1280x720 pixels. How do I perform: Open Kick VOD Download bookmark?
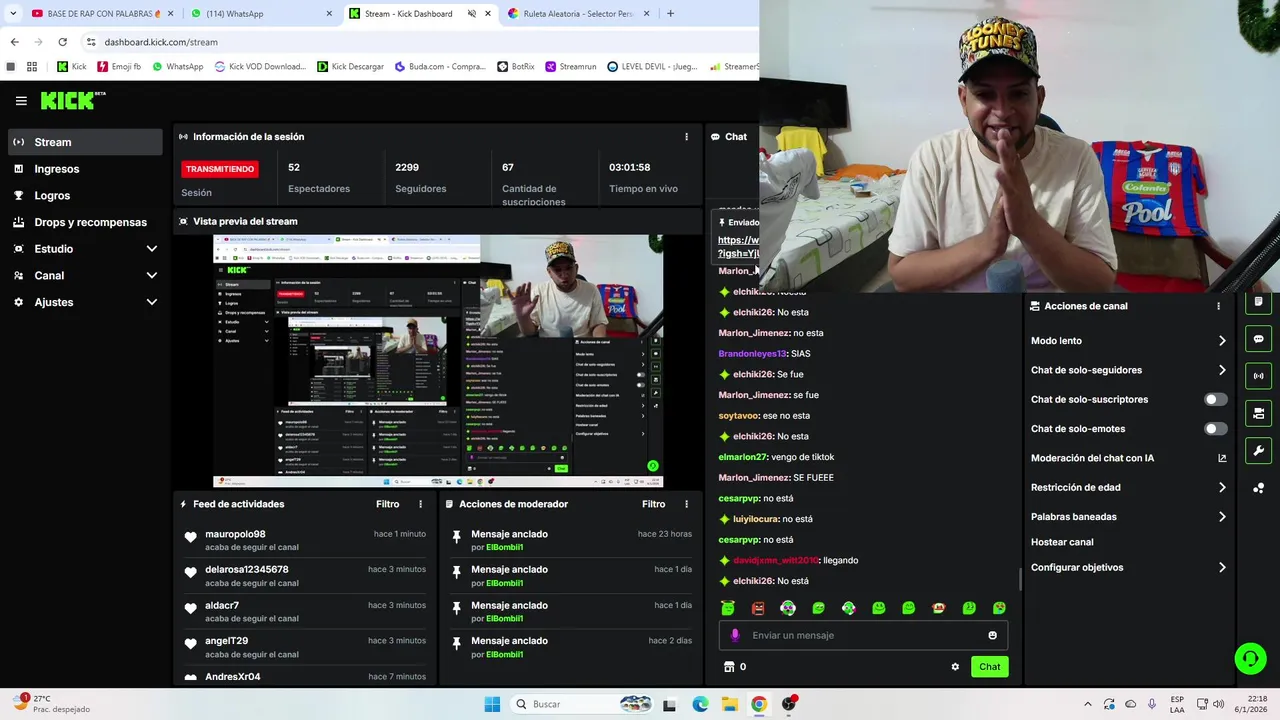(x=259, y=67)
